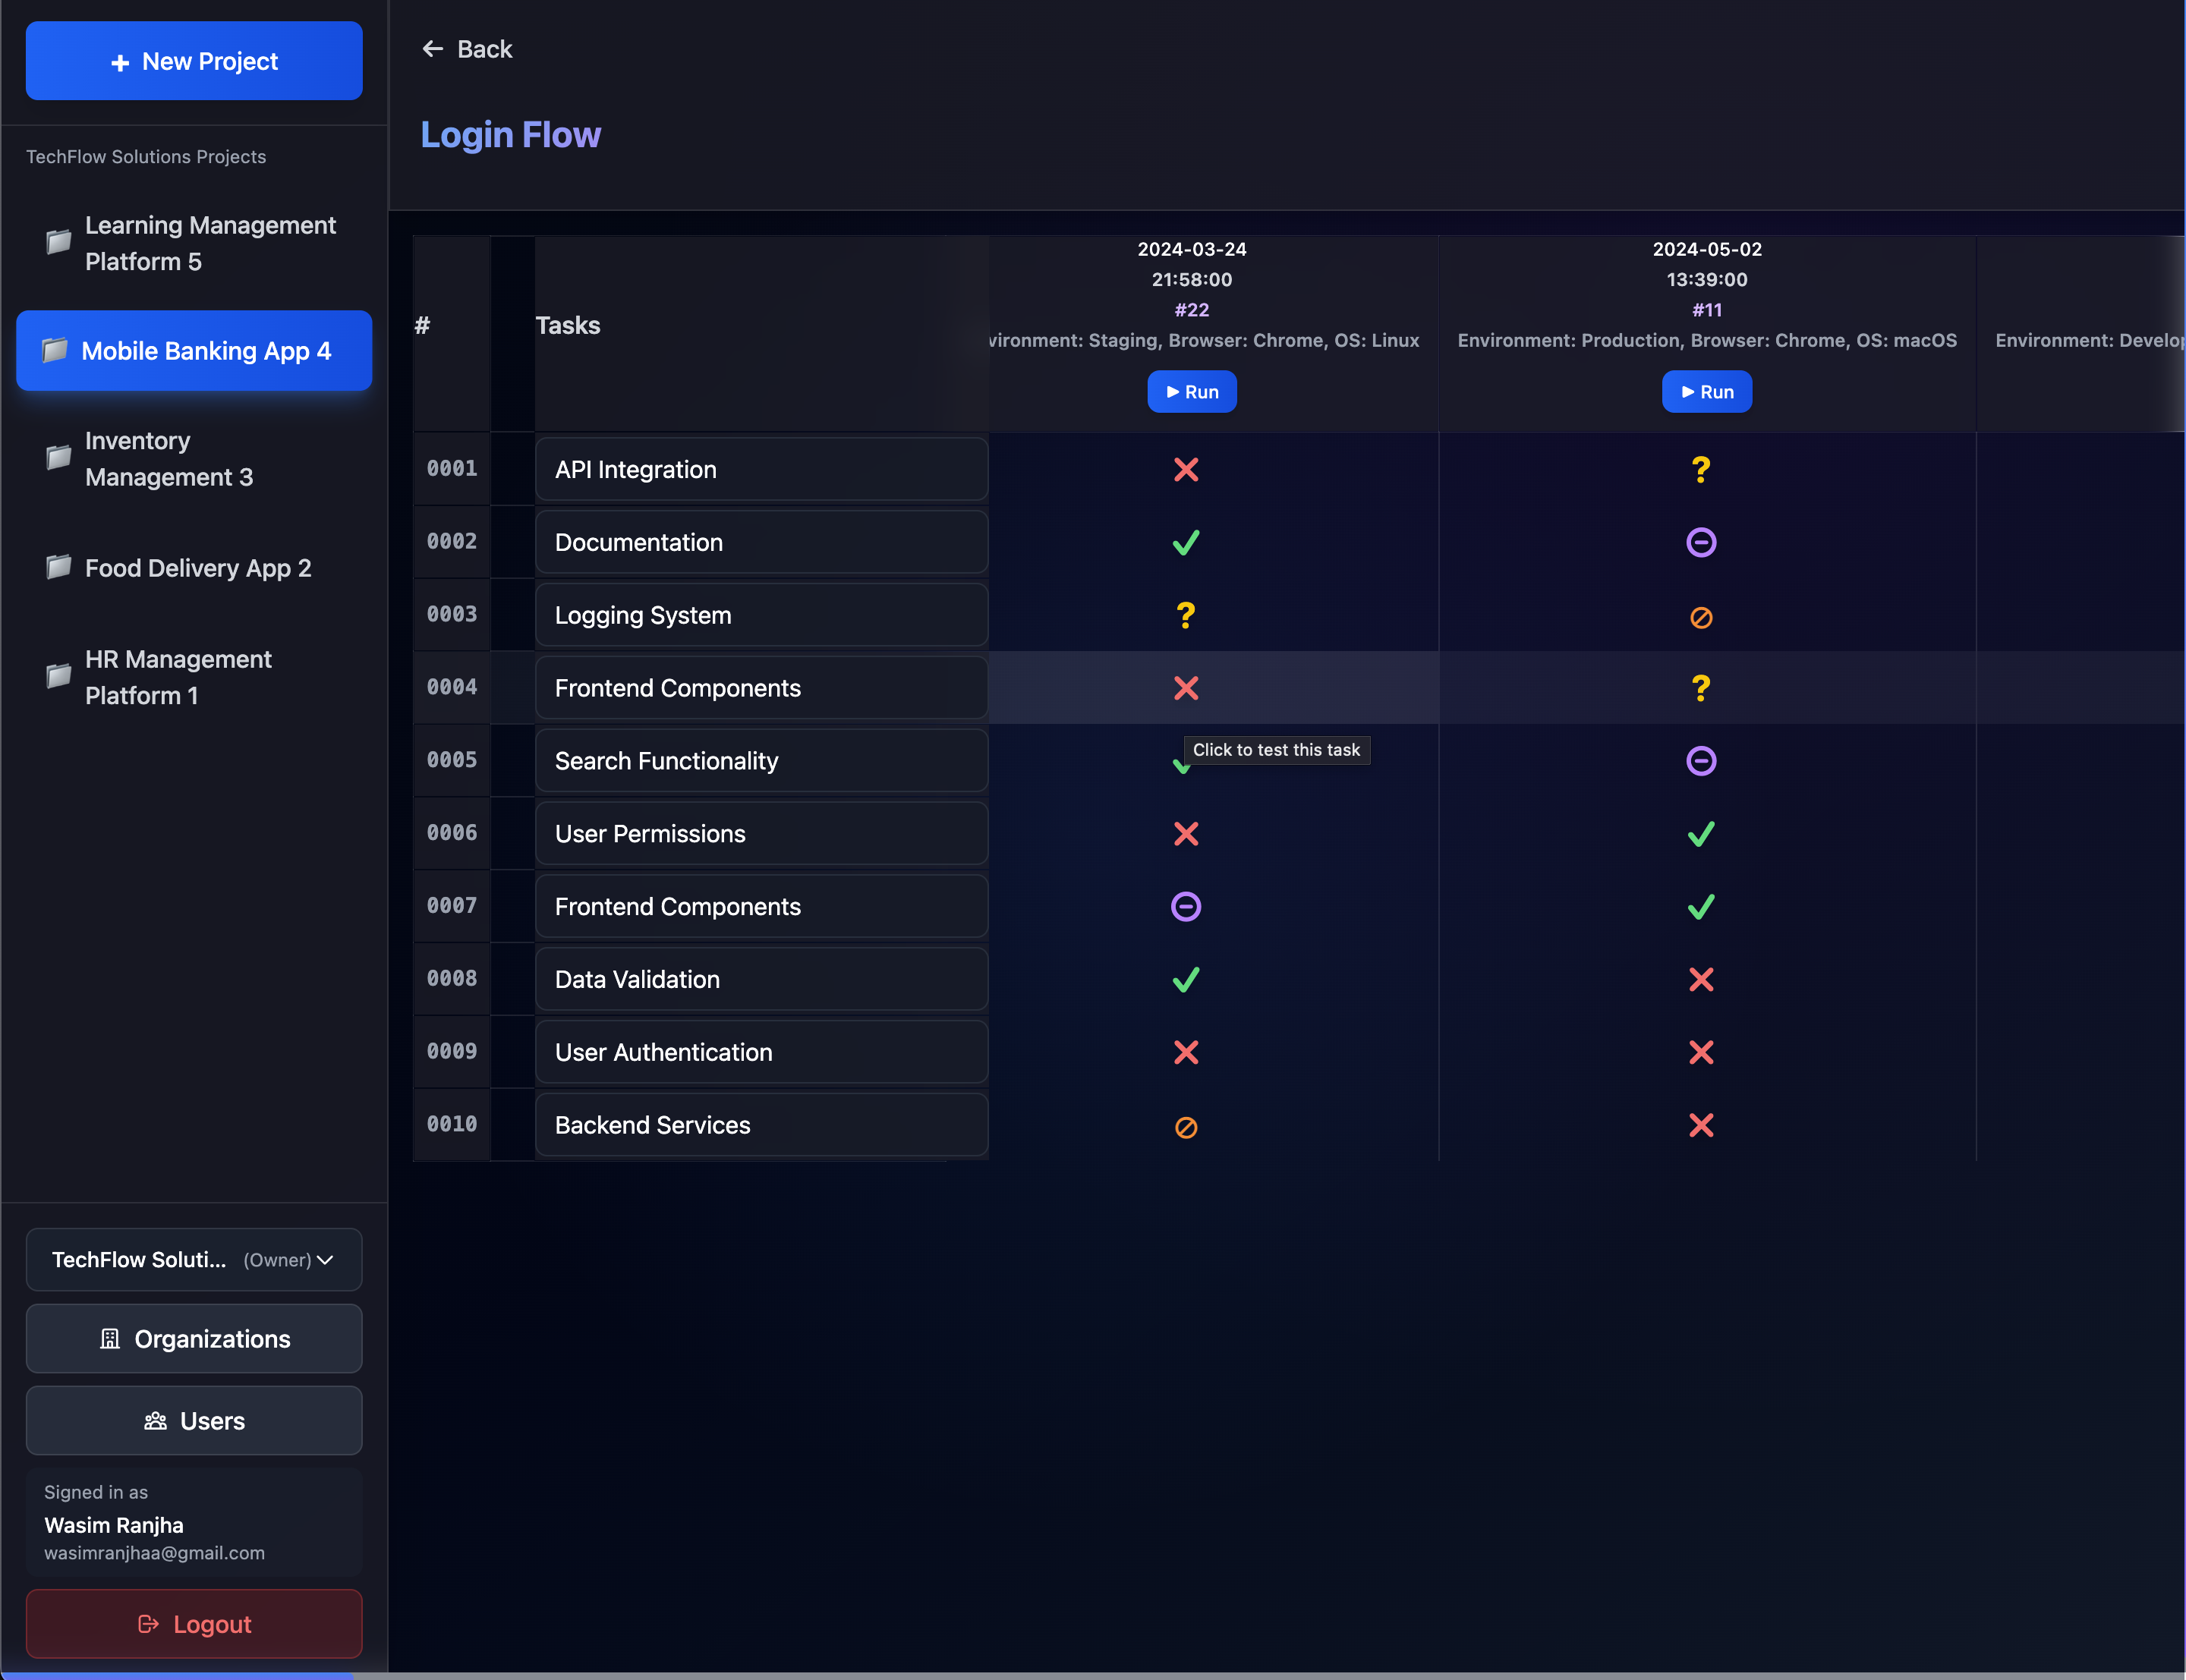Click the red X status for API Integration staging run

1186,469
